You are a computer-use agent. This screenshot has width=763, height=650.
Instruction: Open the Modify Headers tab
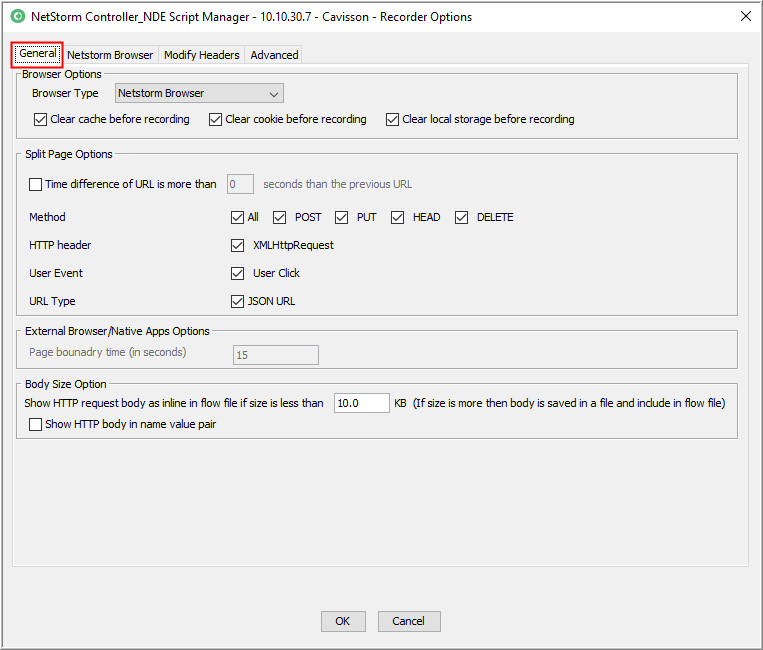tap(201, 55)
